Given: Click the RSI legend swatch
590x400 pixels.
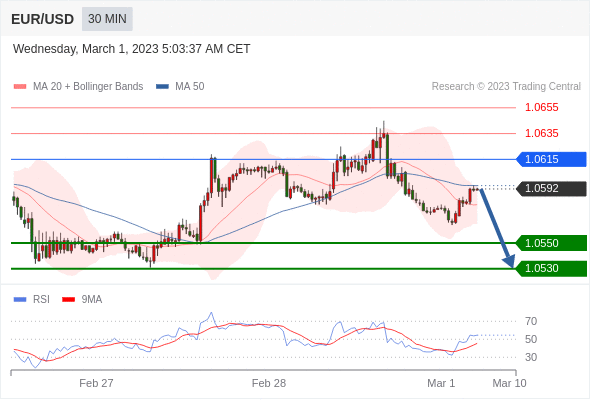Looking at the screenshot, I should click(x=20, y=300).
